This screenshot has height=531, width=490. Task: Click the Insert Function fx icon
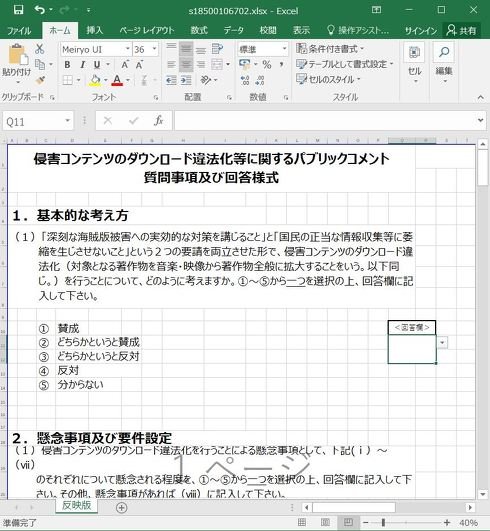pyautogui.click(x=158, y=121)
